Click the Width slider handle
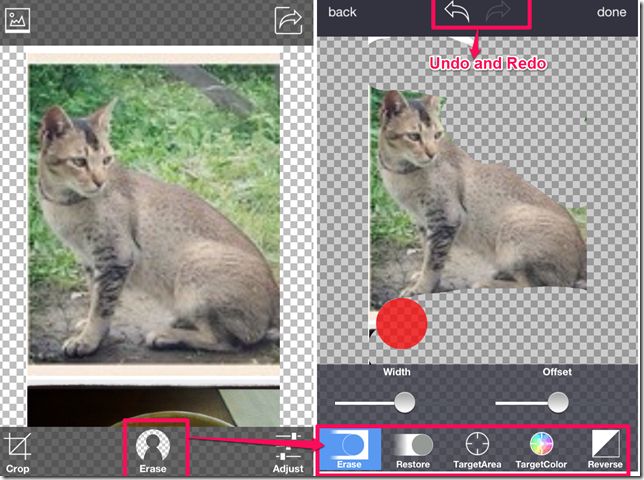This screenshot has width=644, height=480. click(404, 402)
